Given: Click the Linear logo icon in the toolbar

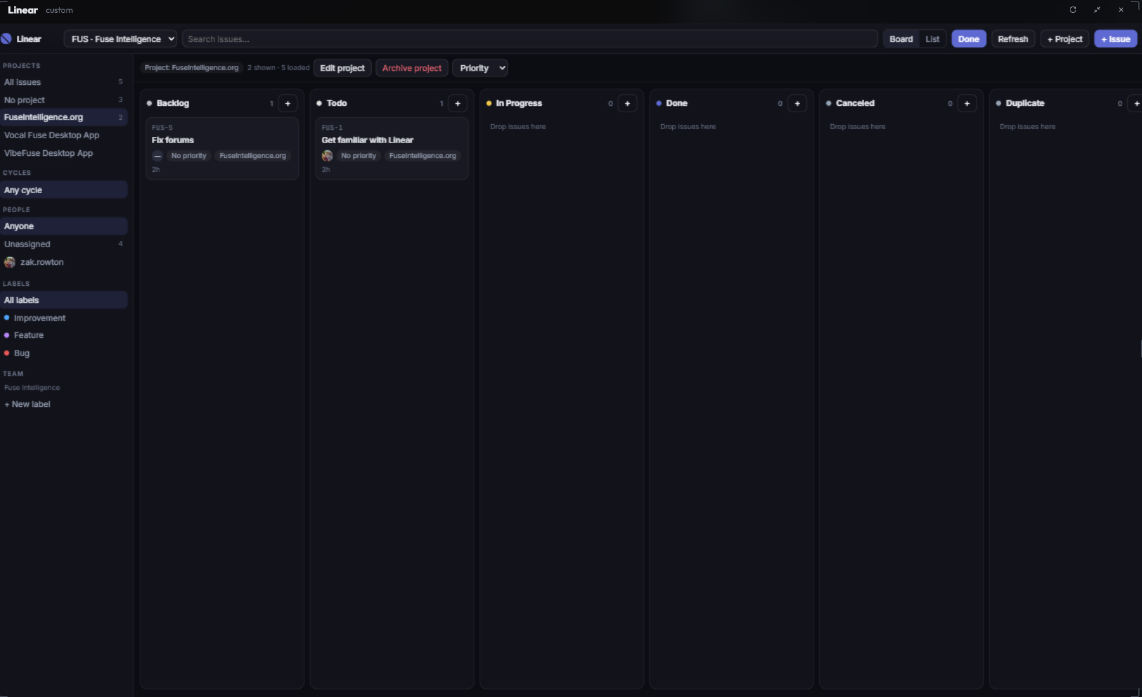Looking at the screenshot, I should coord(7,39).
